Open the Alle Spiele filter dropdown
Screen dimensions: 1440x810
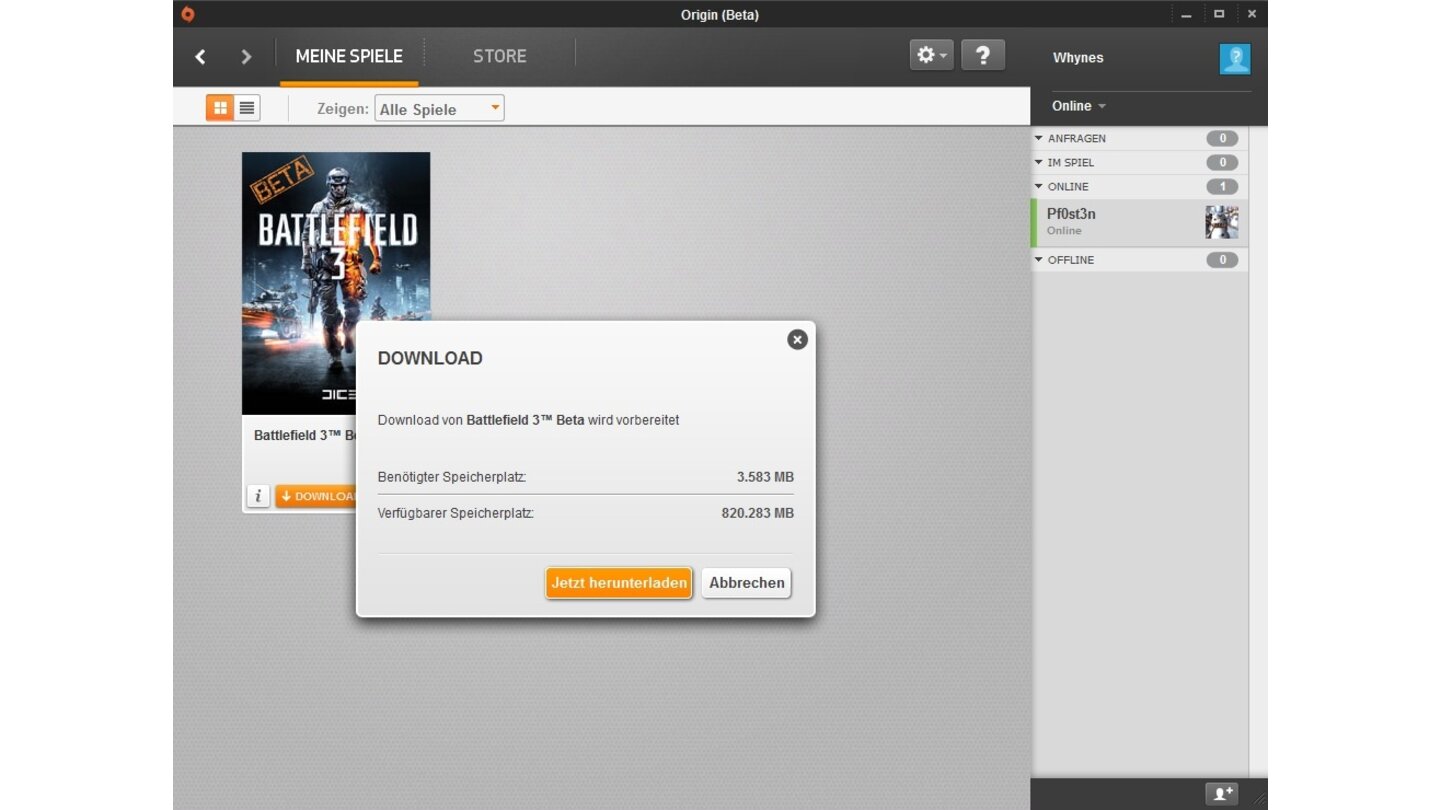(439, 109)
